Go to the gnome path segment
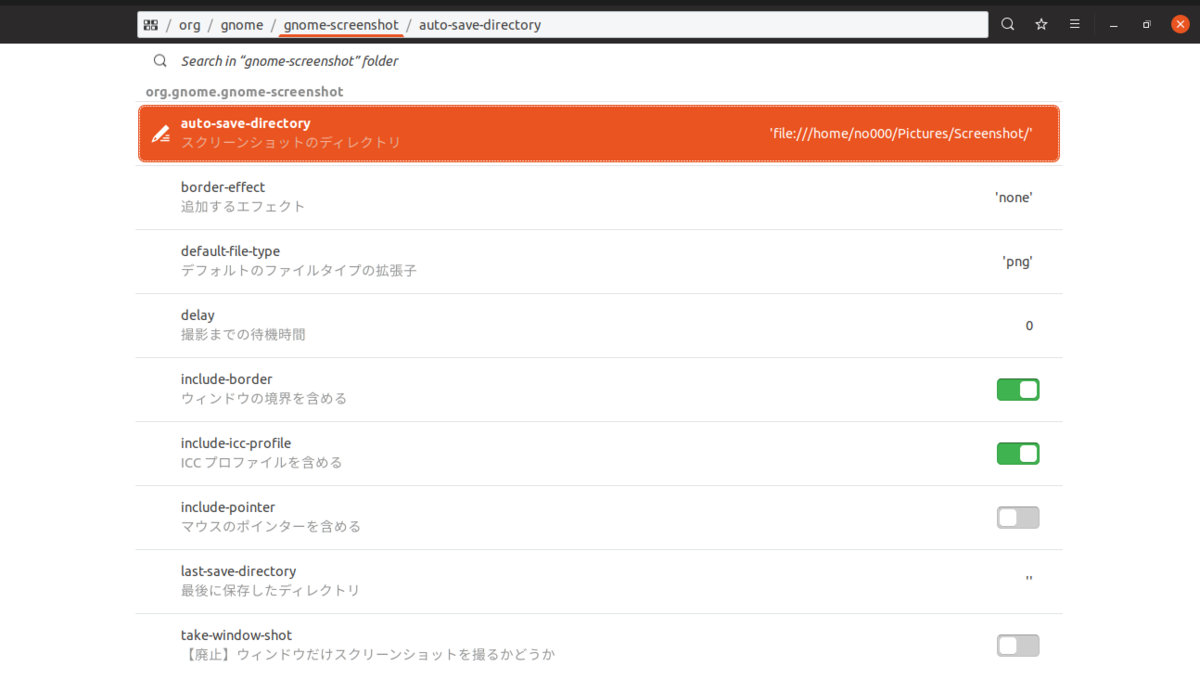The width and height of the screenshot is (1200, 692). 242,25
